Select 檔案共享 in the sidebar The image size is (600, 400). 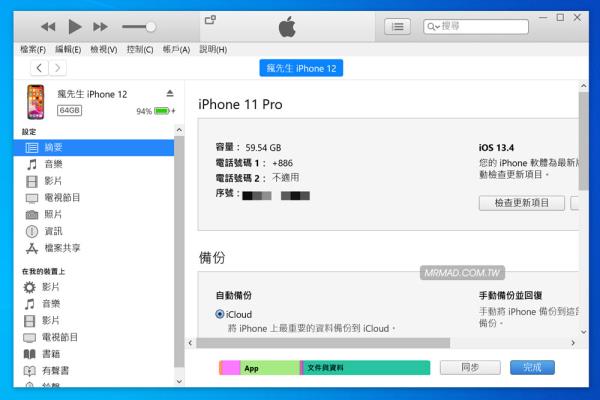93,248
